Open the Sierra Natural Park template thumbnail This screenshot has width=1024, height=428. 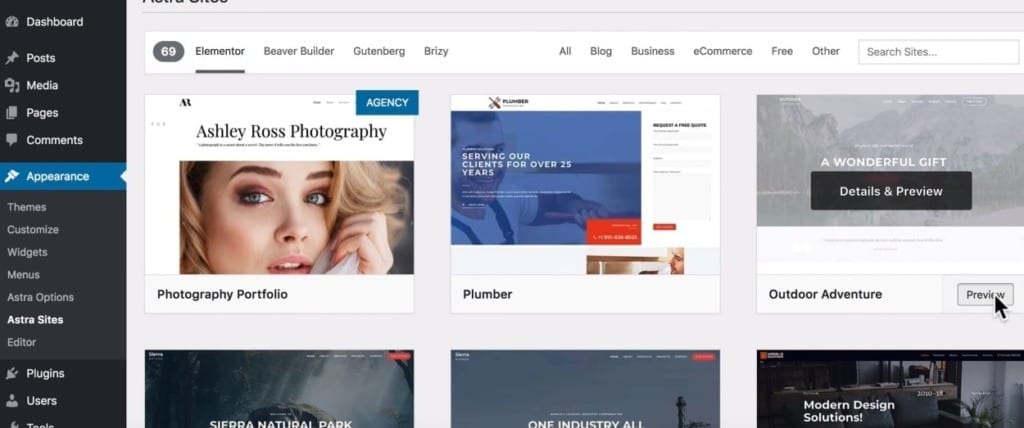coord(279,389)
